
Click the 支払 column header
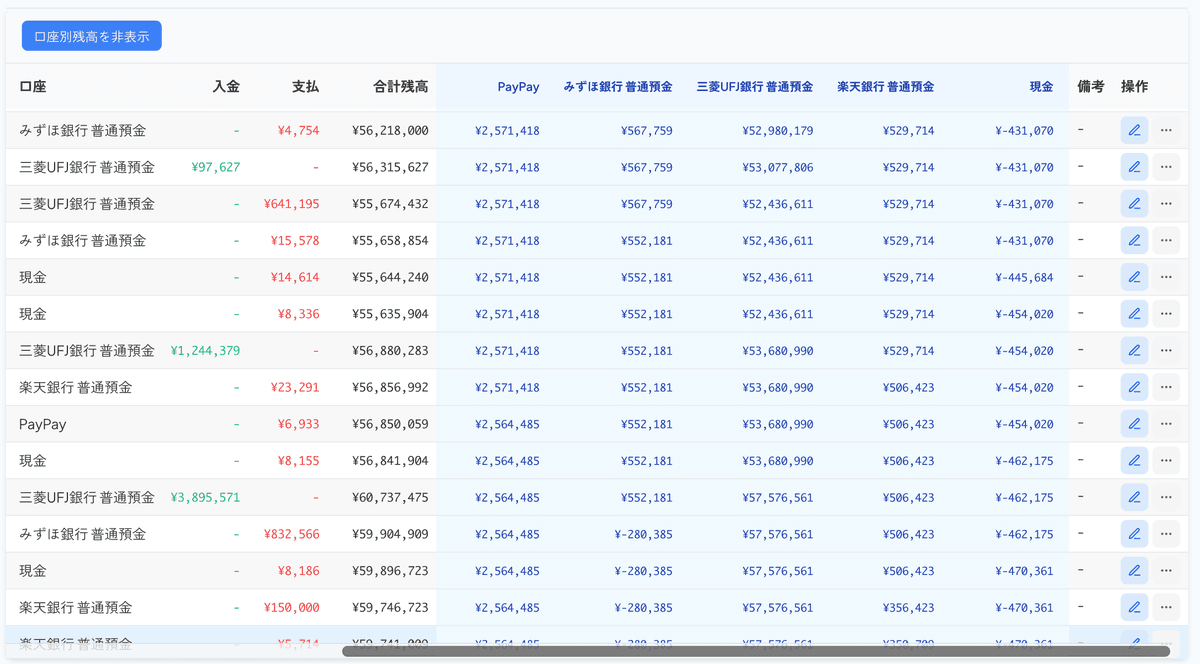pos(306,87)
